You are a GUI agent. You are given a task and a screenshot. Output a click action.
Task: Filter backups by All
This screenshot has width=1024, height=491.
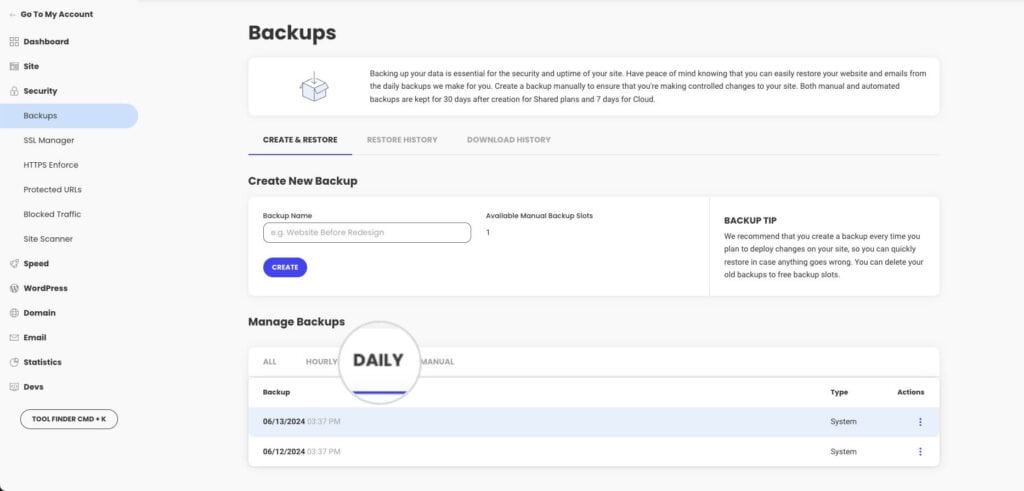[270, 362]
